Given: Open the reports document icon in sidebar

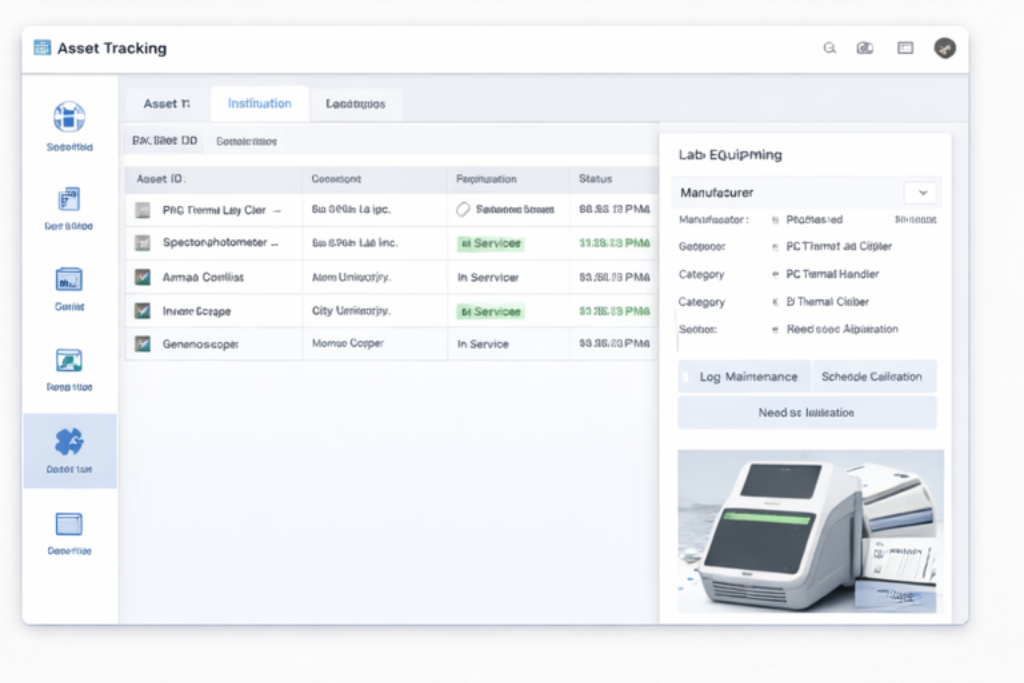Looking at the screenshot, I should (67, 200).
